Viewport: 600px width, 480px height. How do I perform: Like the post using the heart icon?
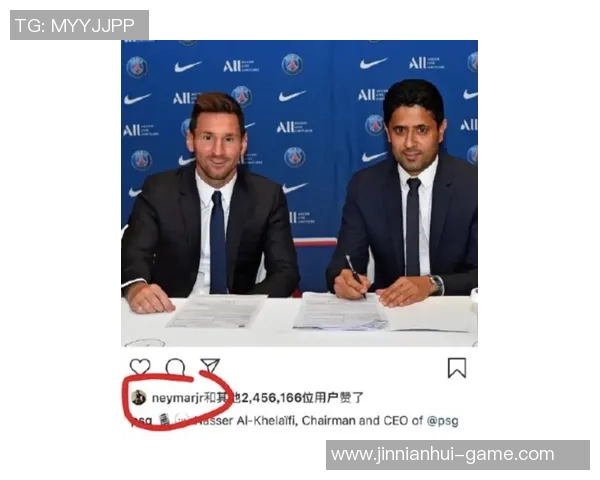click(x=140, y=367)
